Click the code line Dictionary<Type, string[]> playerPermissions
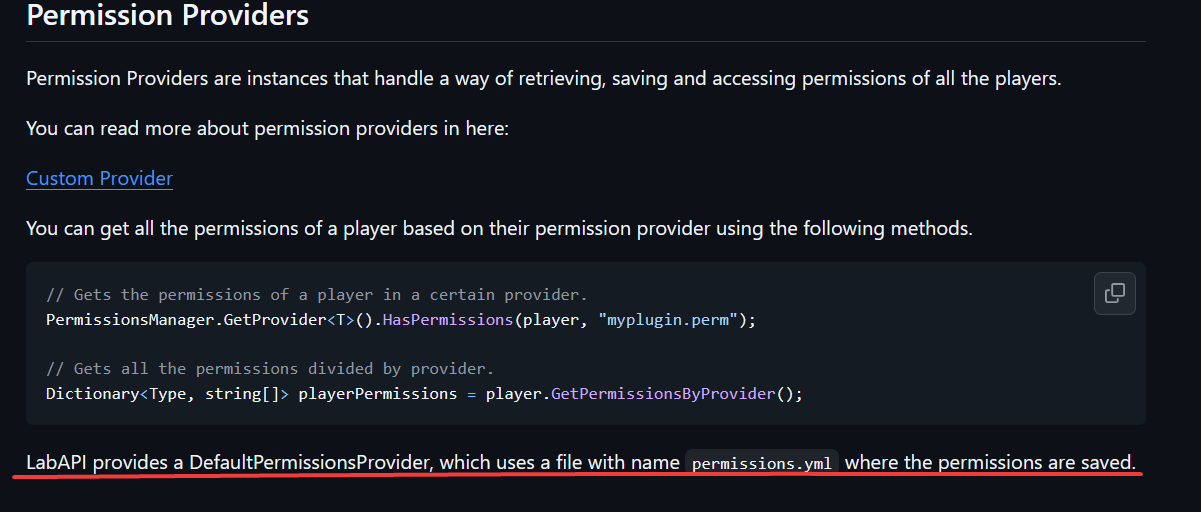The image size is (1201, 512). (425, 394)
